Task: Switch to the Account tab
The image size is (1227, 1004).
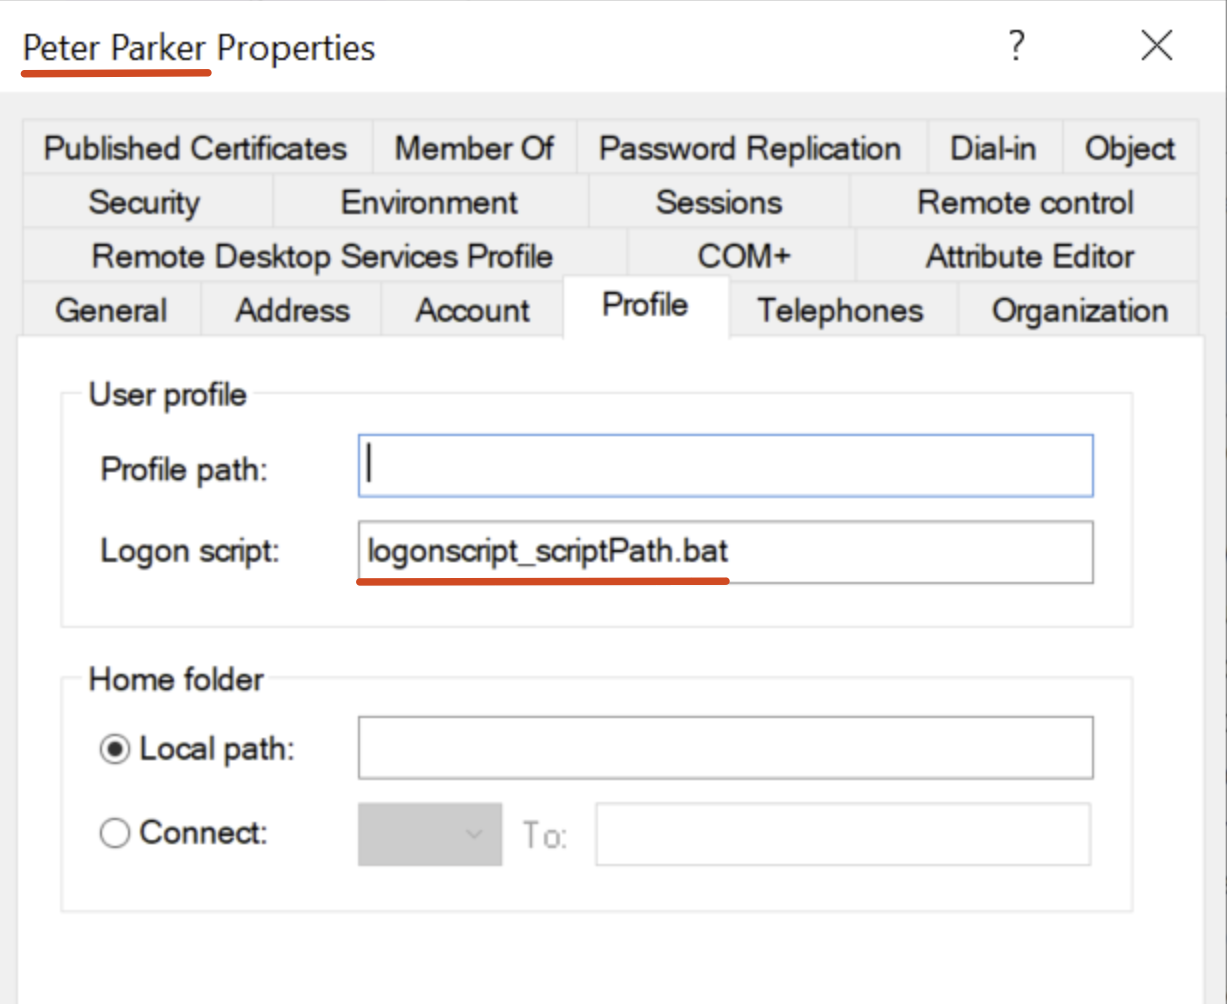Action: point(472,311)
